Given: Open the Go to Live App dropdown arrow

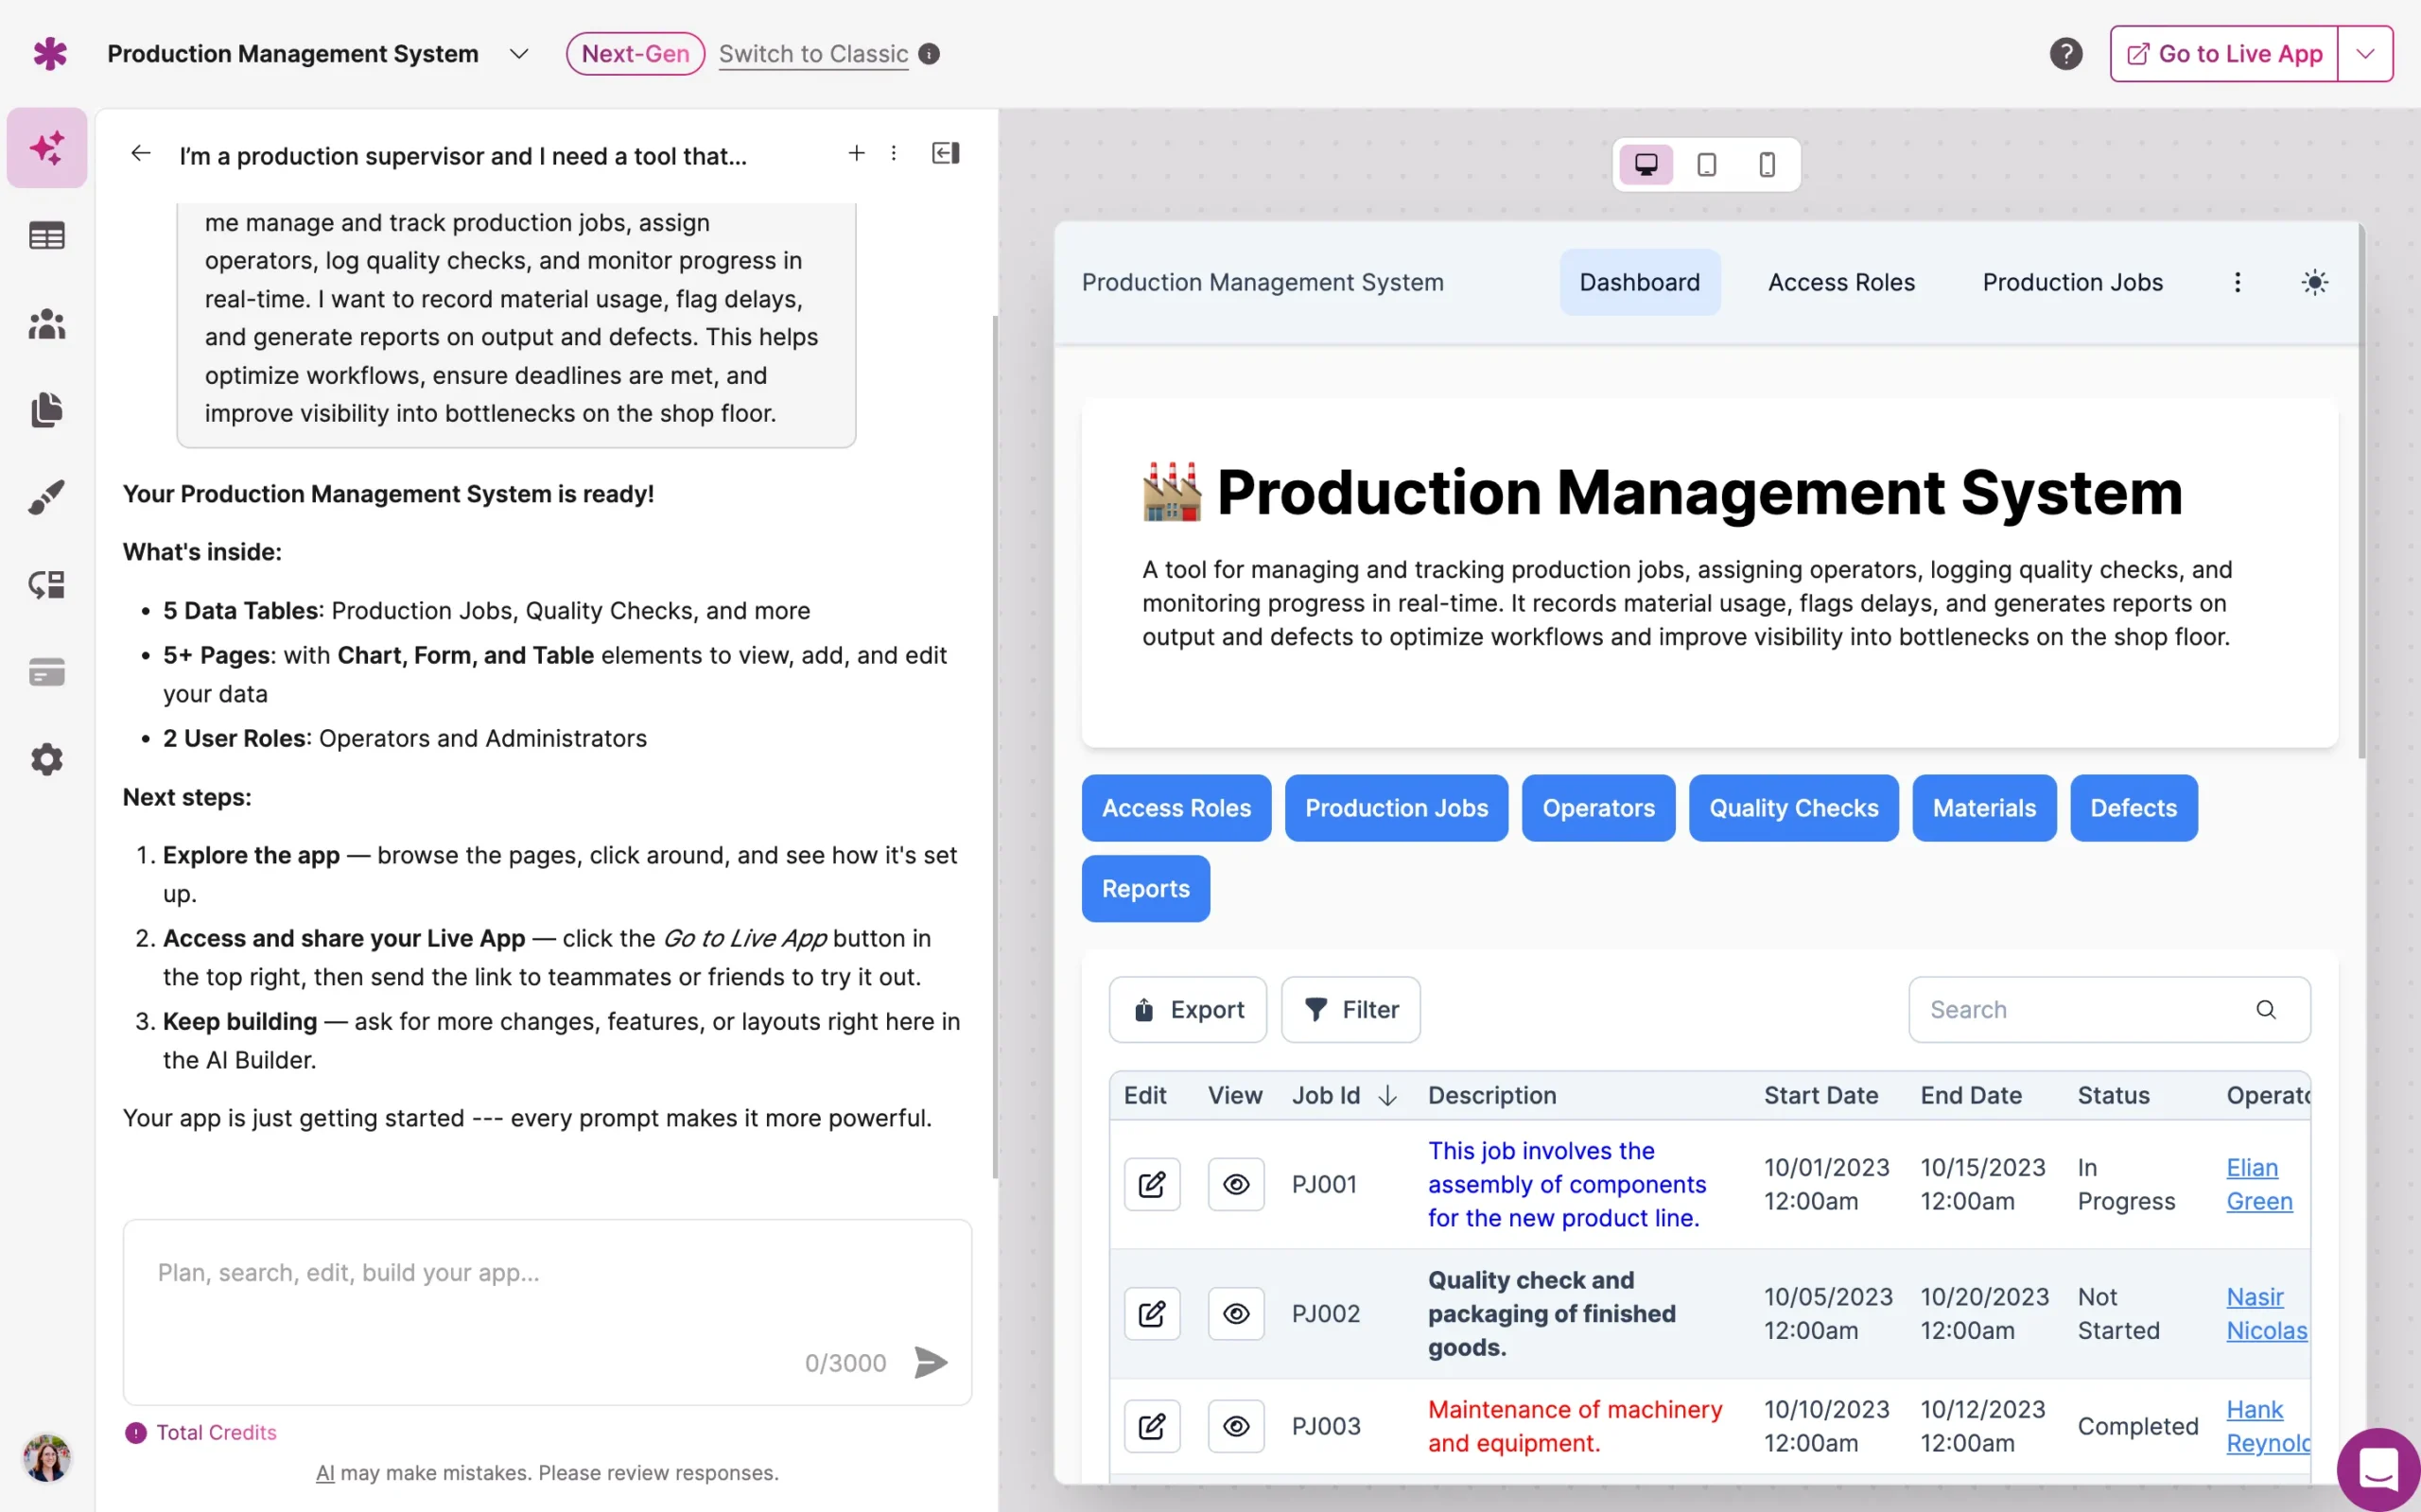Looking at the screenshot, I should (2365, 53).
